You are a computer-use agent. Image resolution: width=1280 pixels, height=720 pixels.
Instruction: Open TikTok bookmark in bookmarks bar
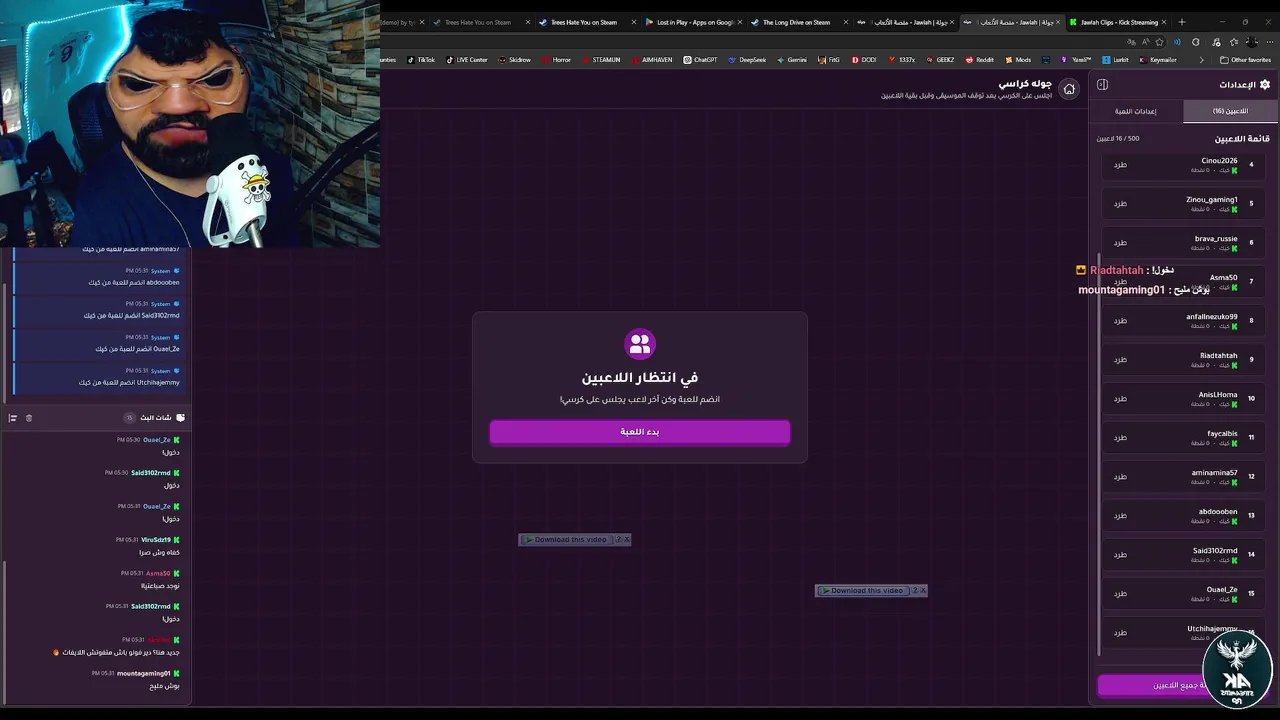coord(421,60)
